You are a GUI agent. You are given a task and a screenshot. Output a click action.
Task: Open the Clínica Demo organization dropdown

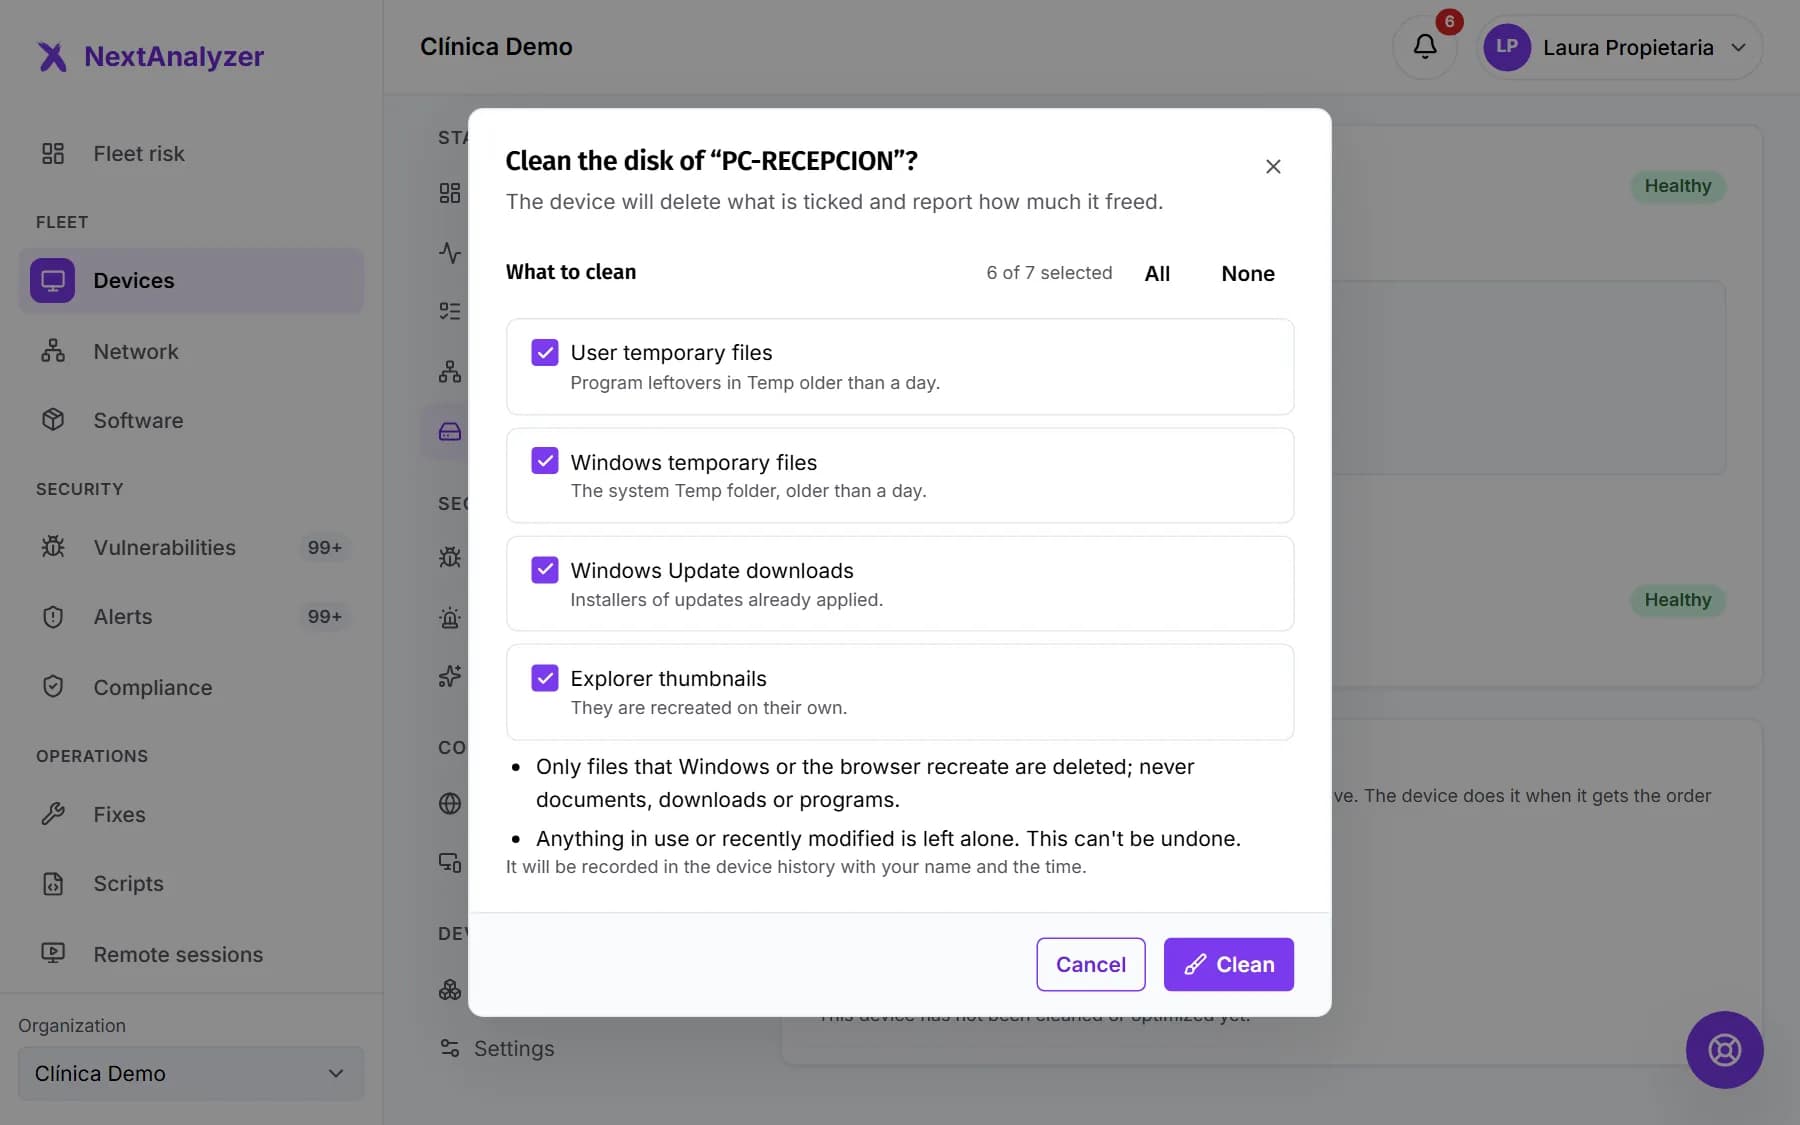click(x=191, y=1073)
